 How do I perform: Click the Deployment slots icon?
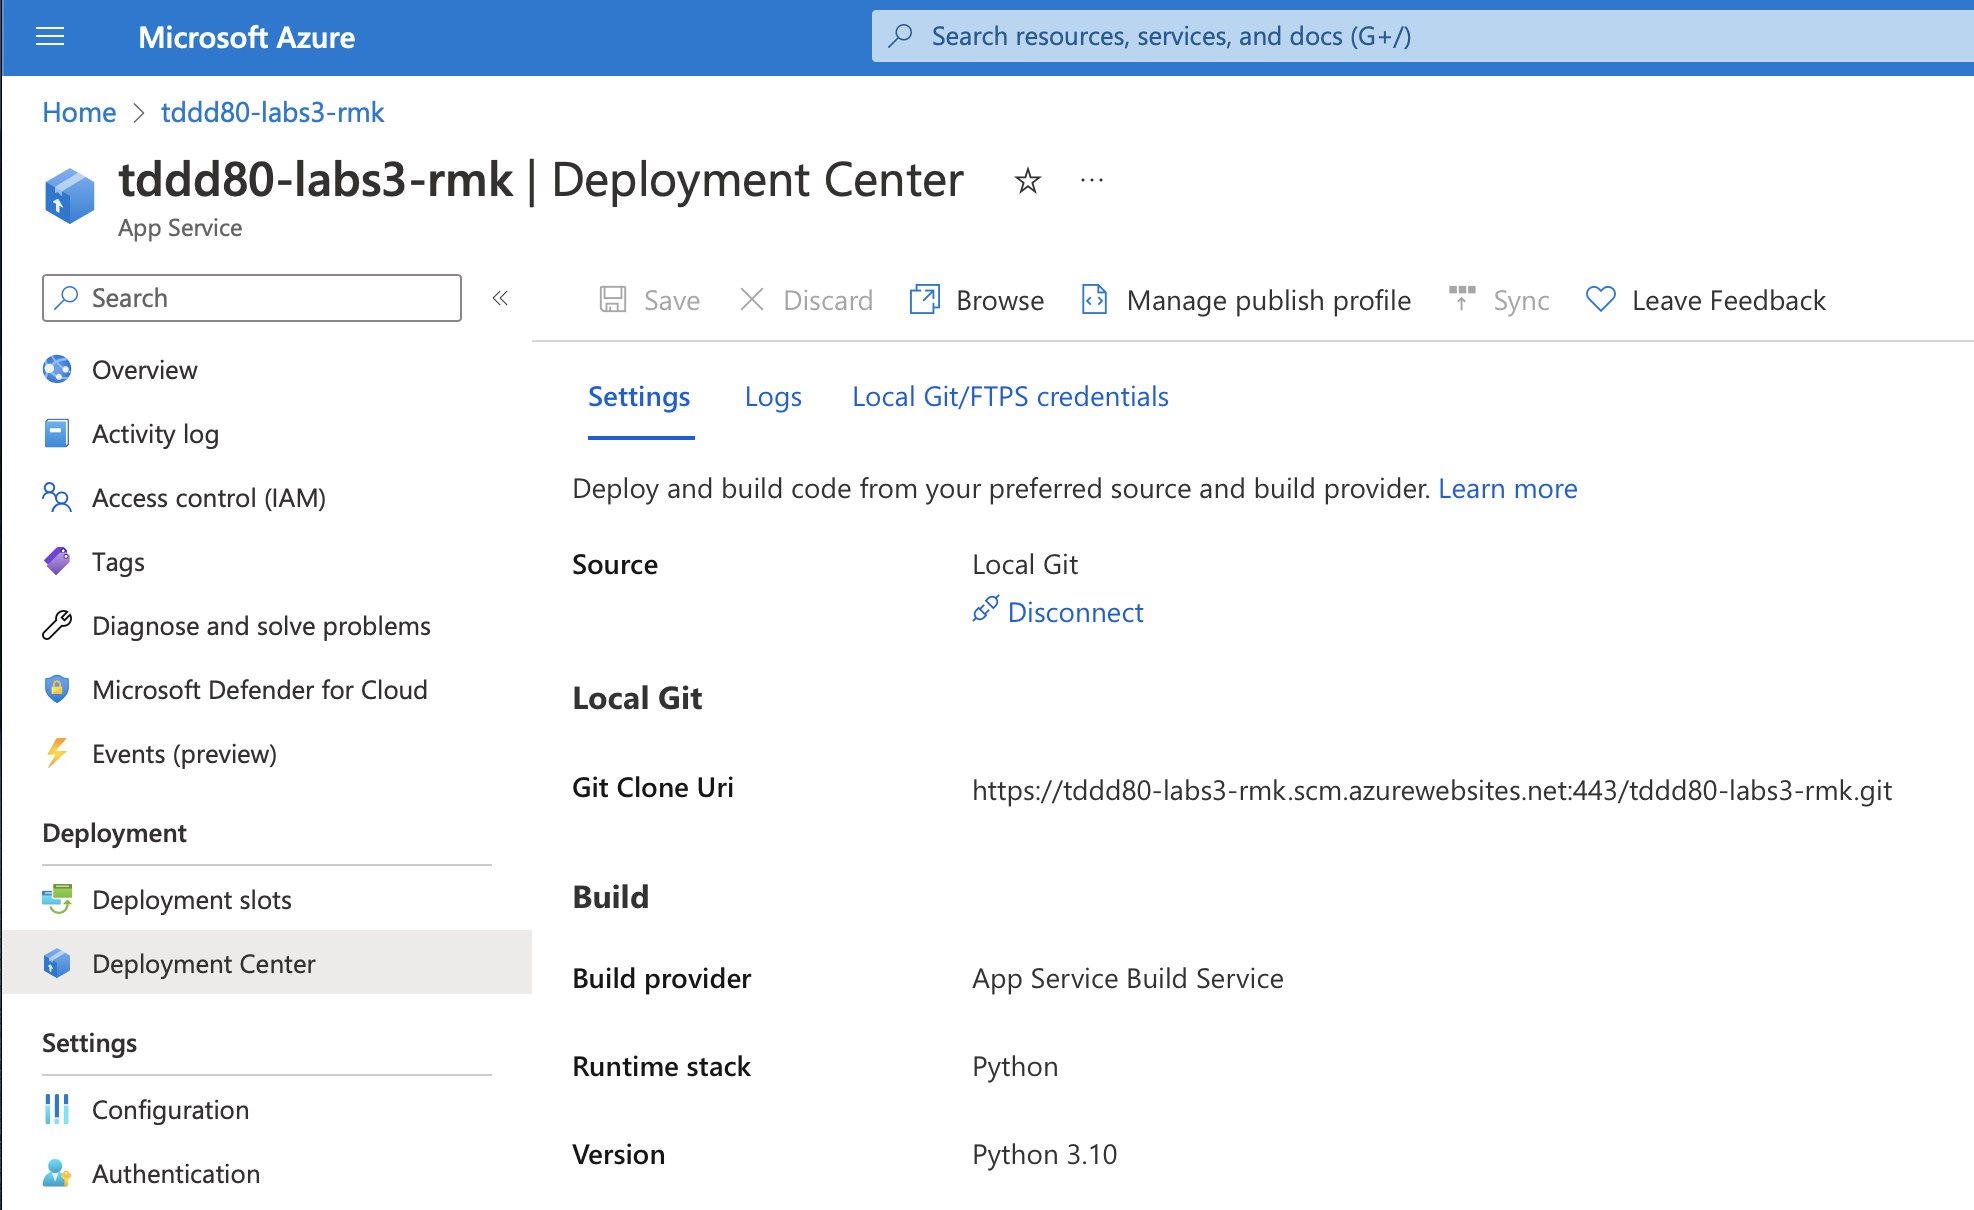pos(57,899)
